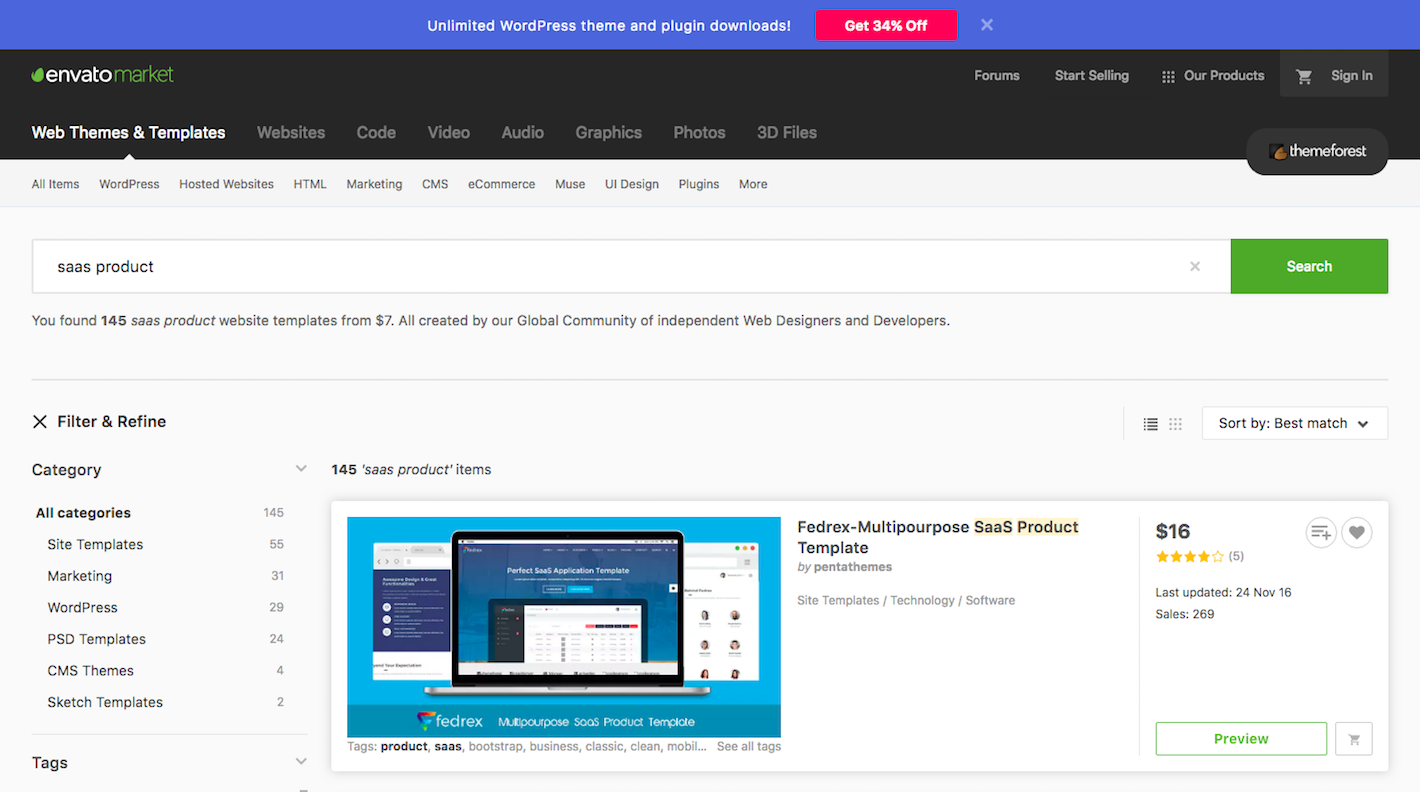The width and height of the screenshot is (1420, 792).
Task: Open the Our Products grid menu
Action: 1212,76
